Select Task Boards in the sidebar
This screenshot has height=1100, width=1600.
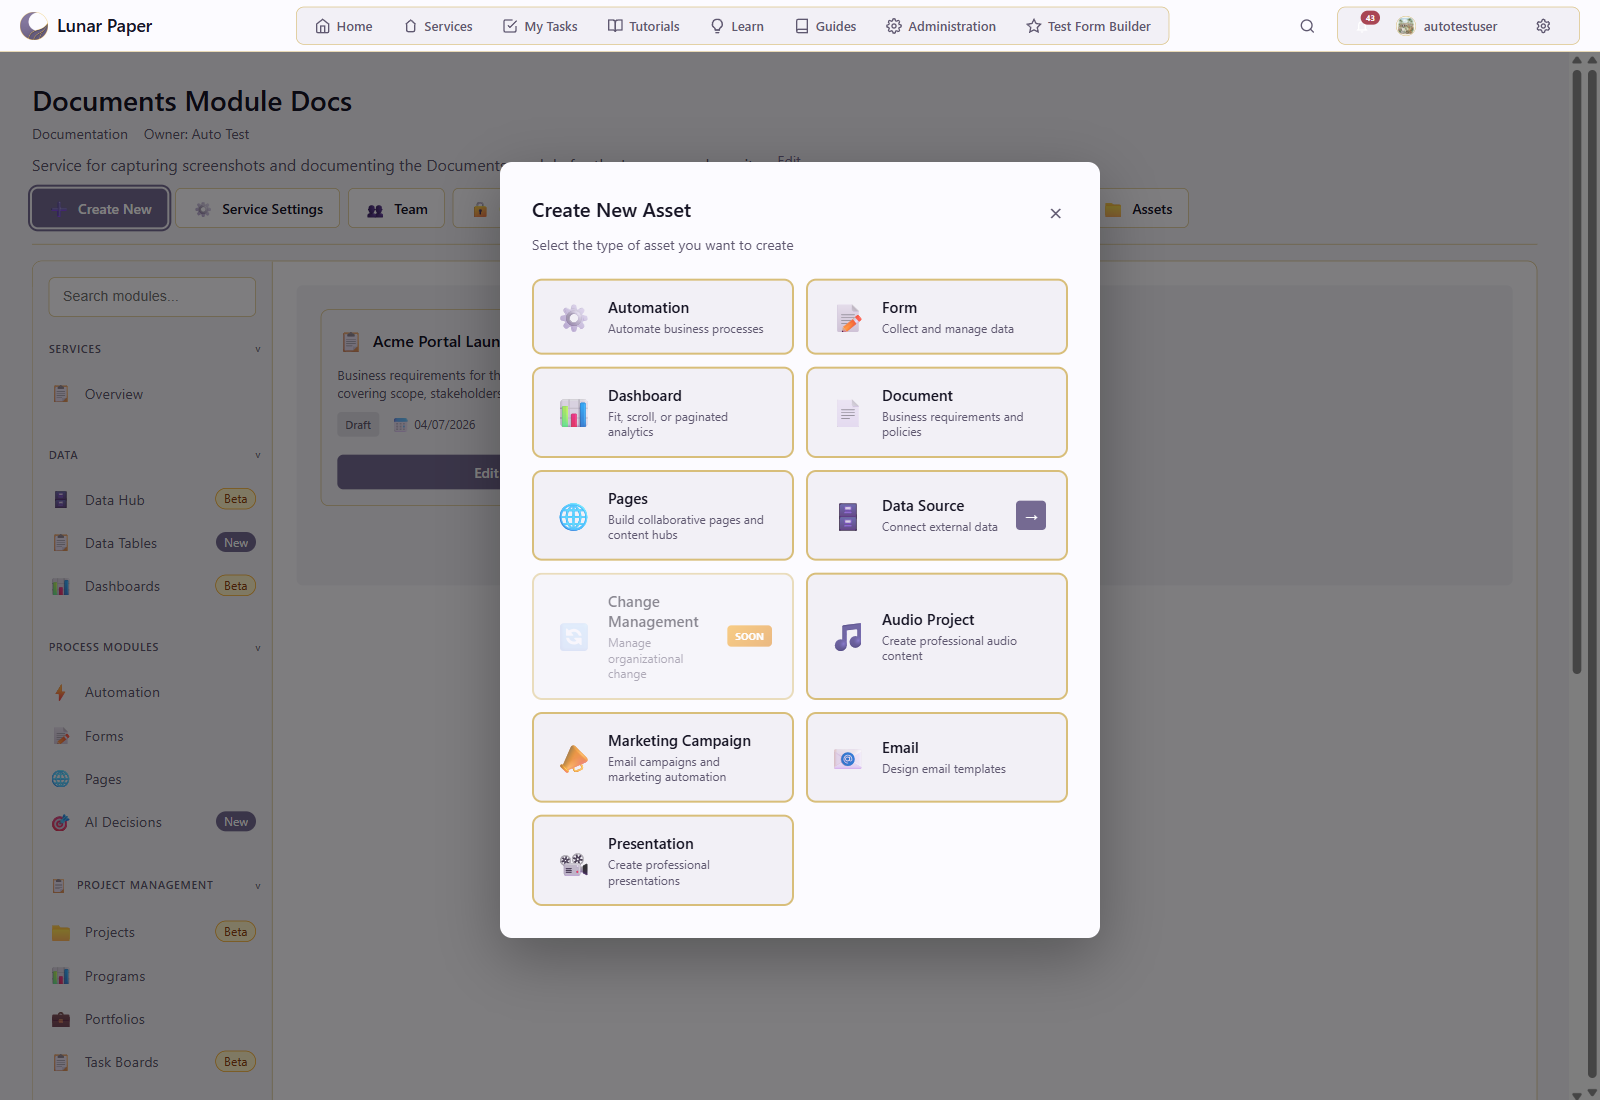click(154, 1062)
